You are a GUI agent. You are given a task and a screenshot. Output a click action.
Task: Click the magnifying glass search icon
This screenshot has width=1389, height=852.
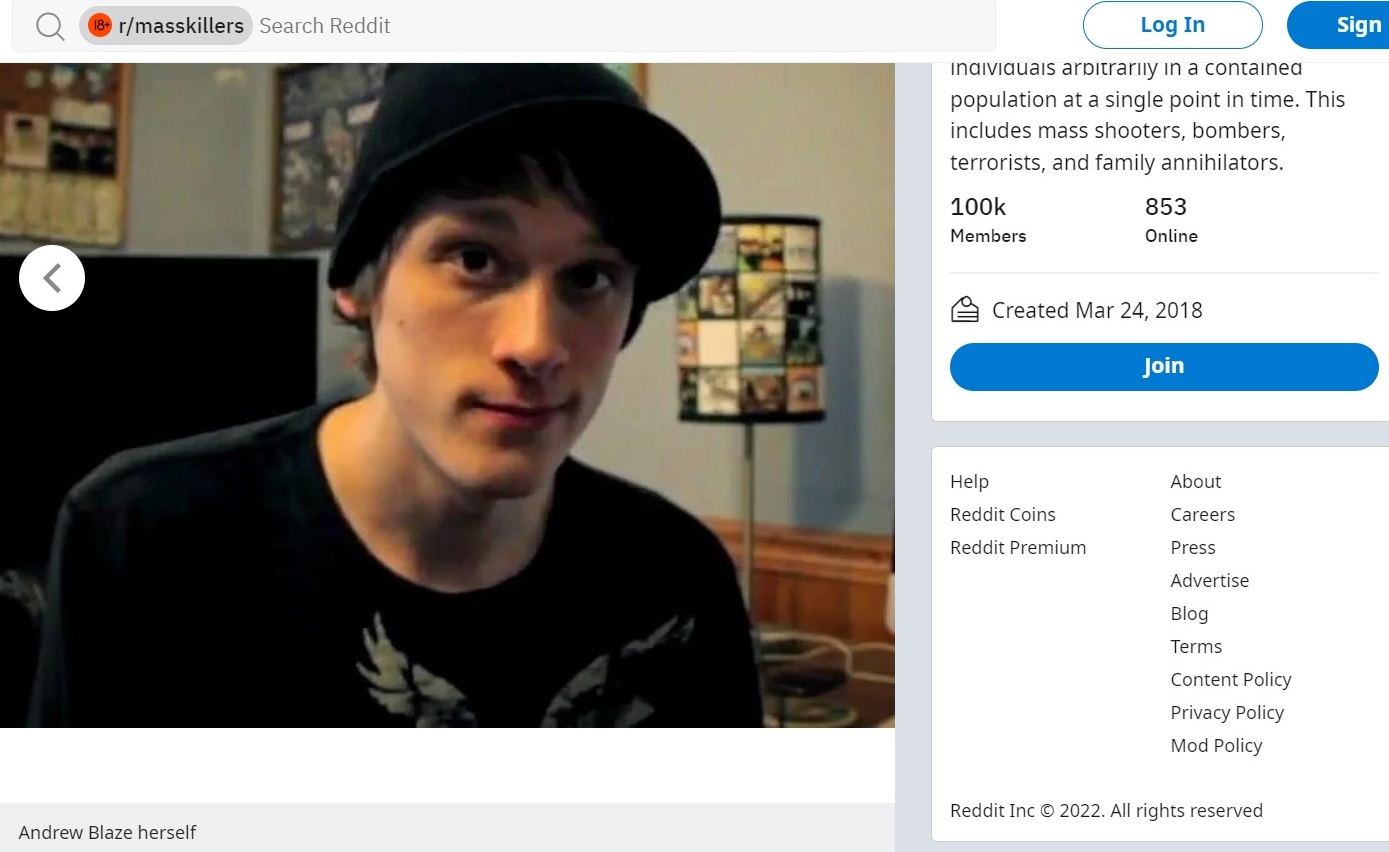[50, 26]
